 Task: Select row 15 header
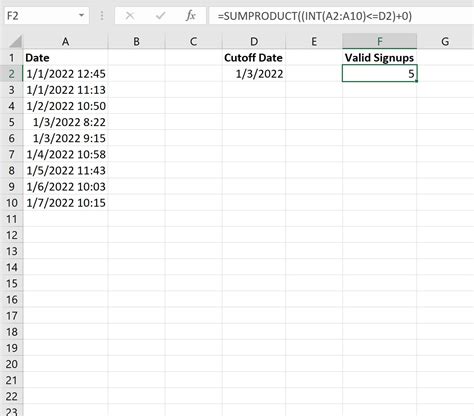tap(12, 283)
